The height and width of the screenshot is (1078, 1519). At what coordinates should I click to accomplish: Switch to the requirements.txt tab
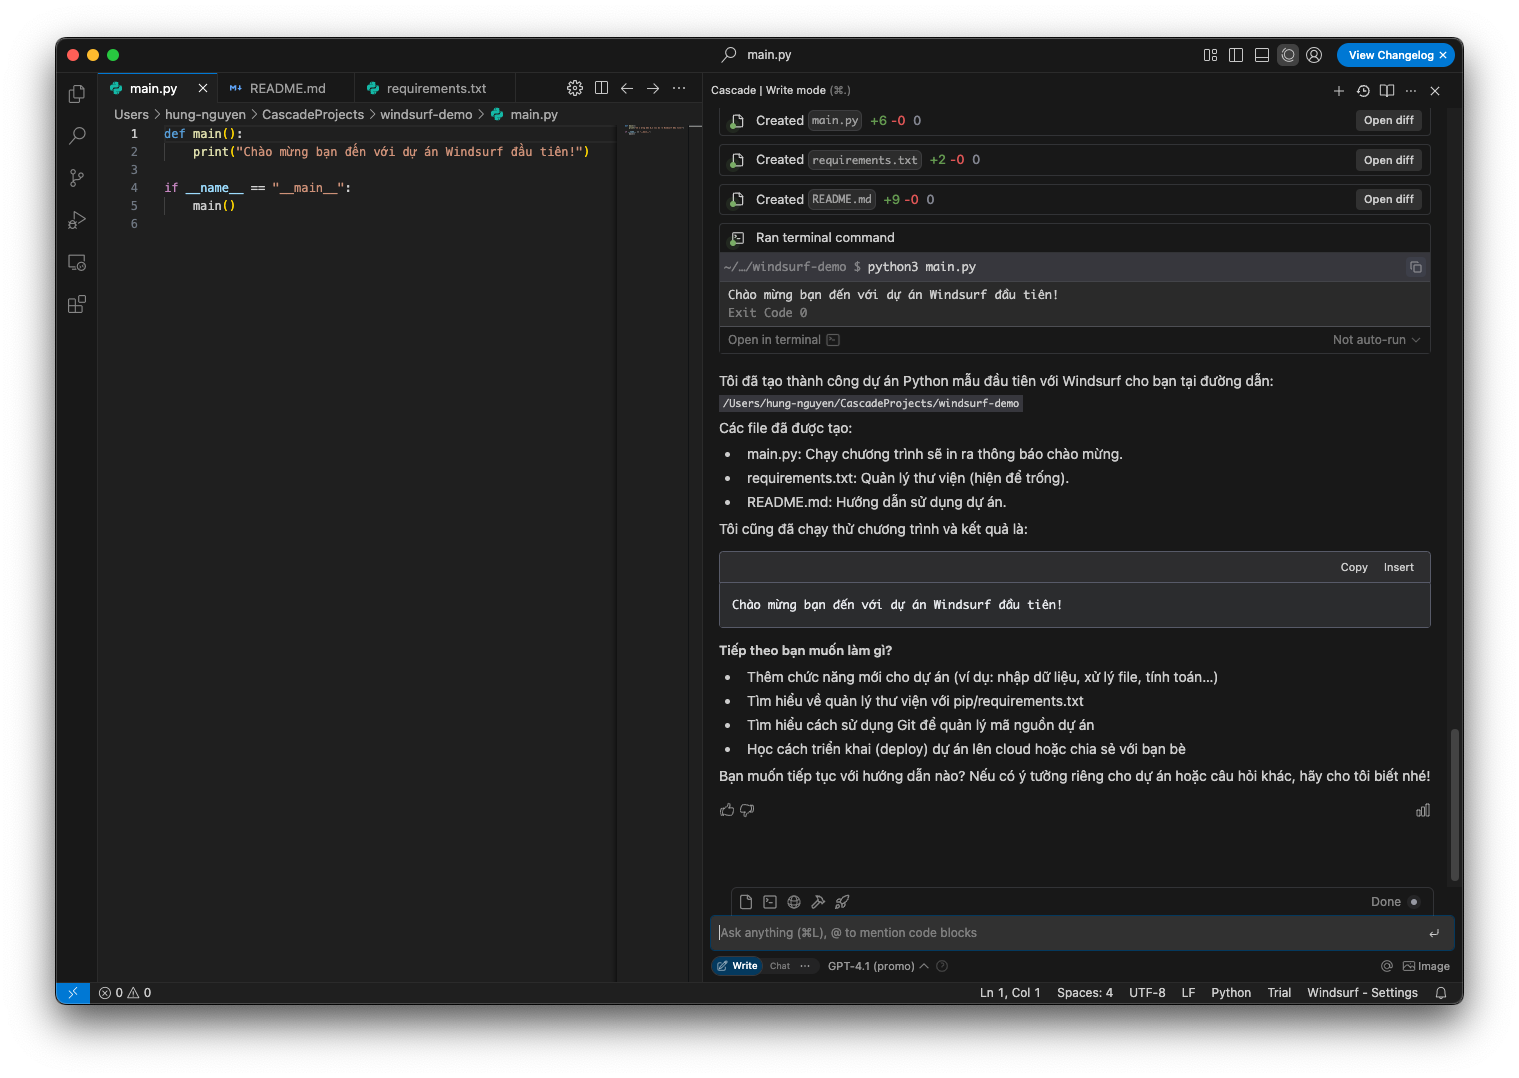point(436,88)
